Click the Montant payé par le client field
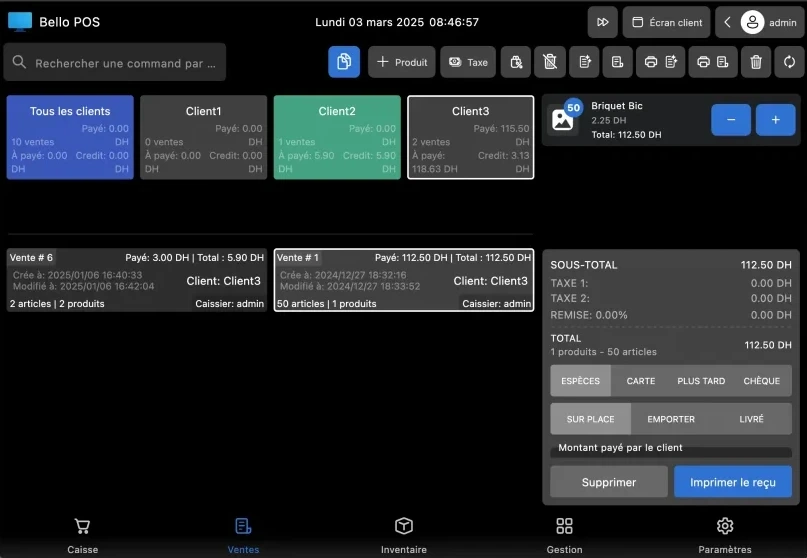Screen dimensions: 807x558 [x=671, y=449]
